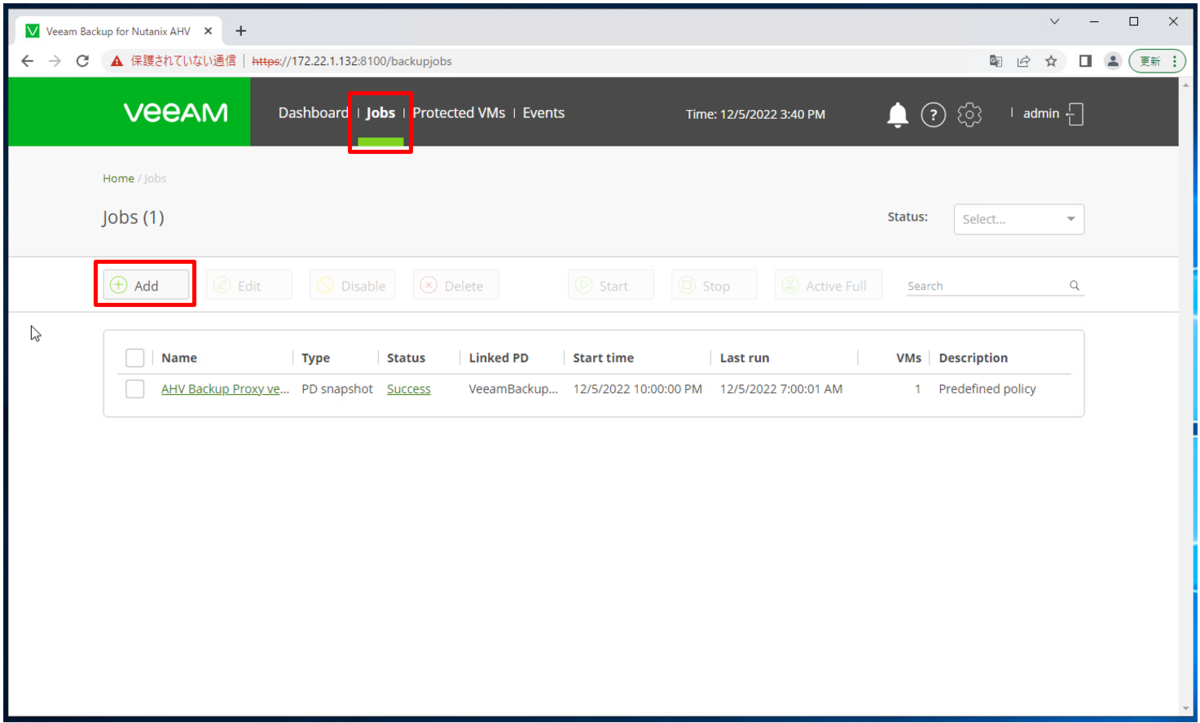
Task: Click the browser address bar URL
Action: [x=351, y=61]
